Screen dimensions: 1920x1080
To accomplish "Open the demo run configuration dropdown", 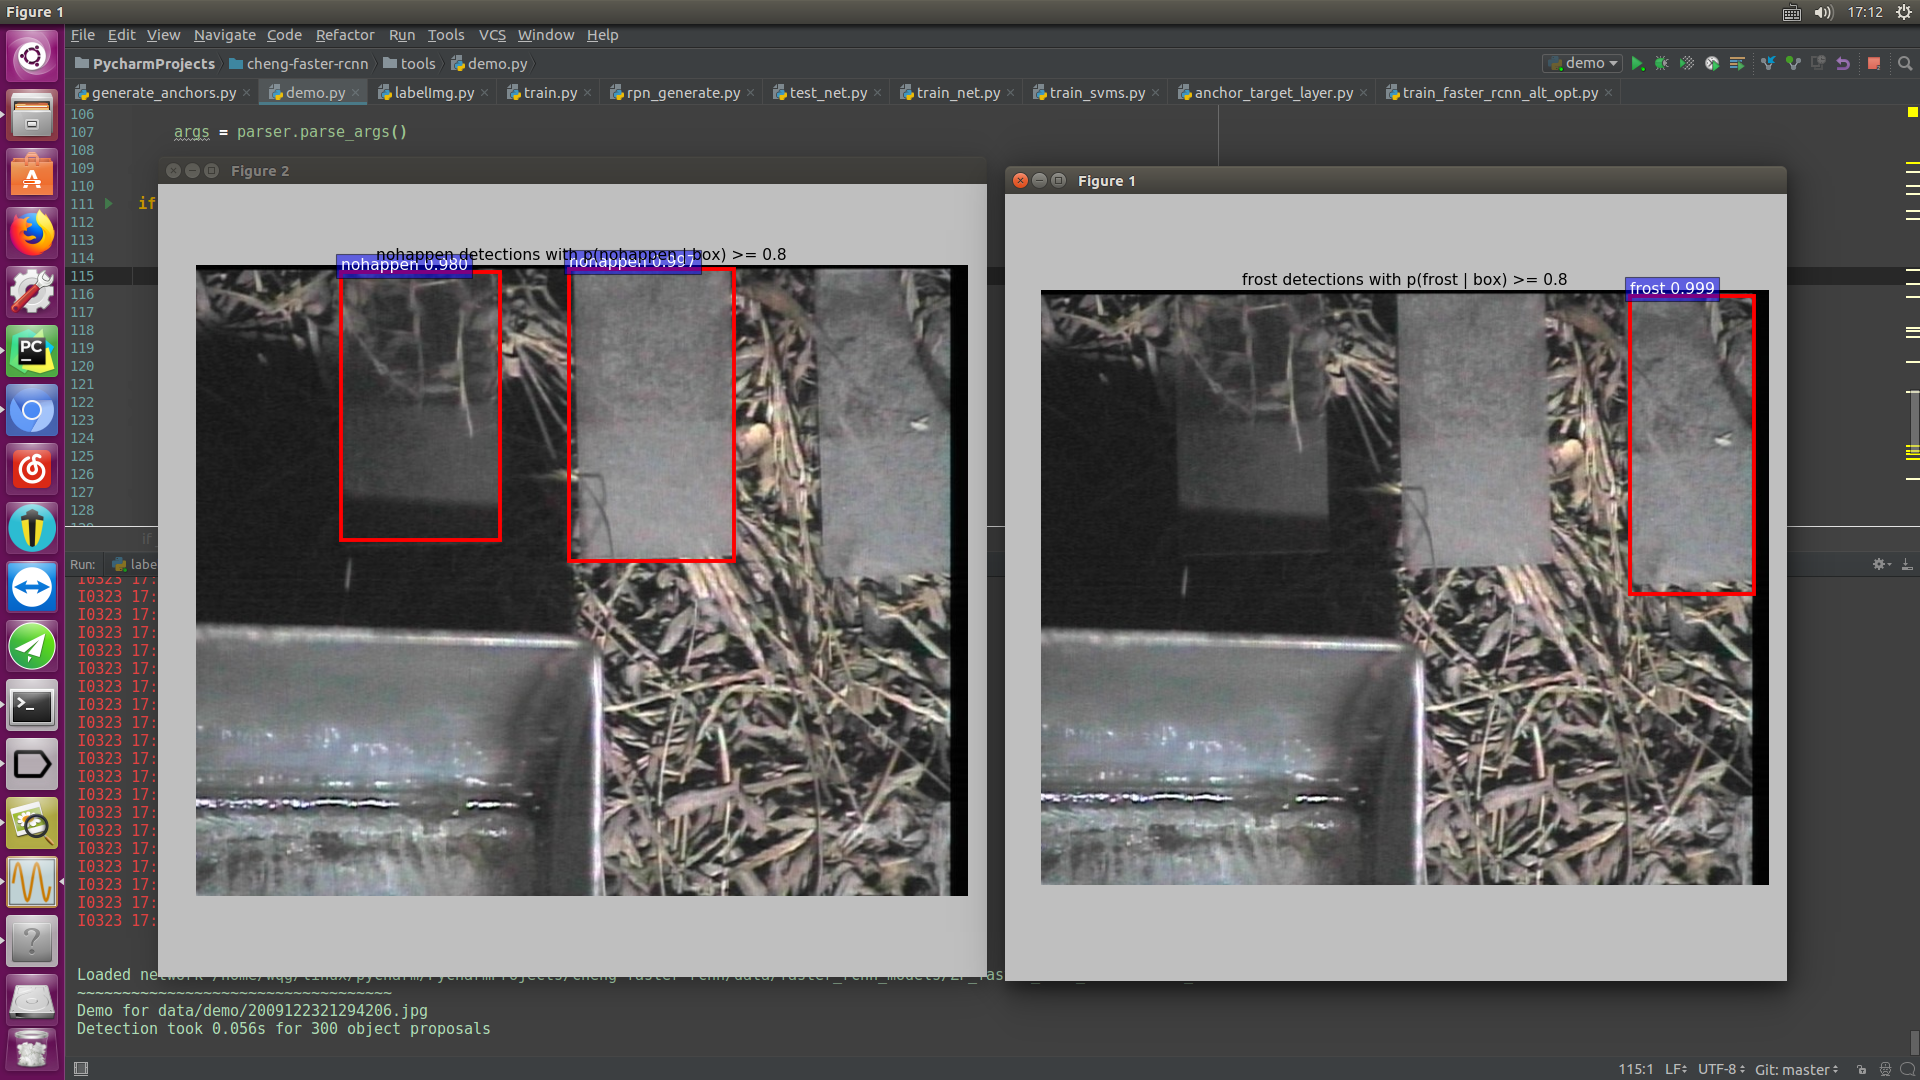I will pos(1582,63).
